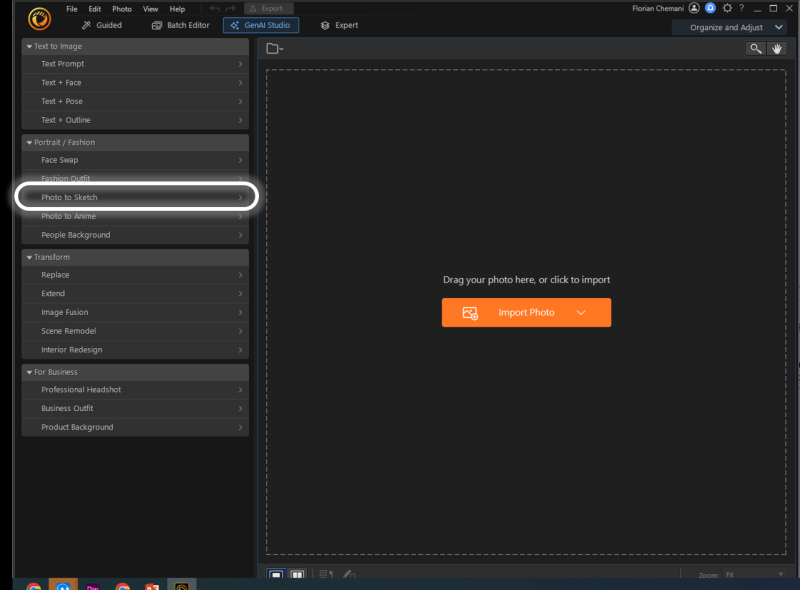The width and height of the screenshot is (800, 590).
Task: Open Product Background tool
Action: [x=135, y=427]
